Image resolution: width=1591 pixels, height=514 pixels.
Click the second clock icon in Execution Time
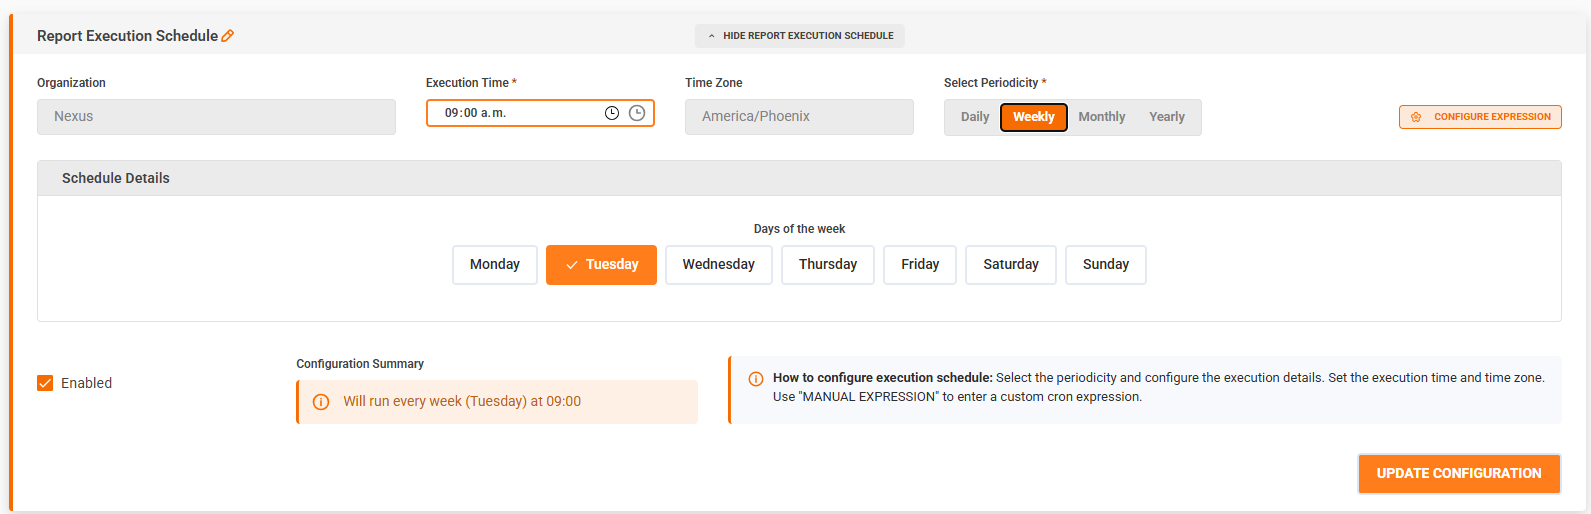click(637, 113)
